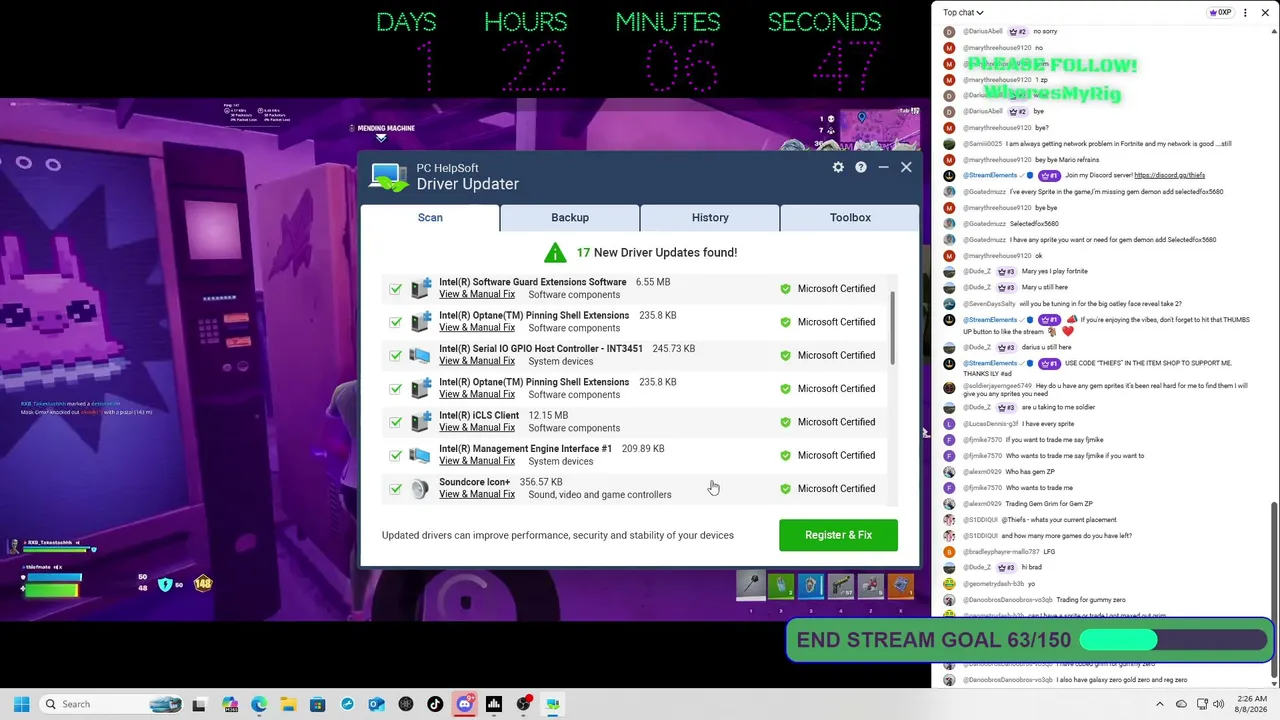Click the Management Engine Interface device icon
The width and height of the screenshot is (1280, 720).
[x=421, y=455]
